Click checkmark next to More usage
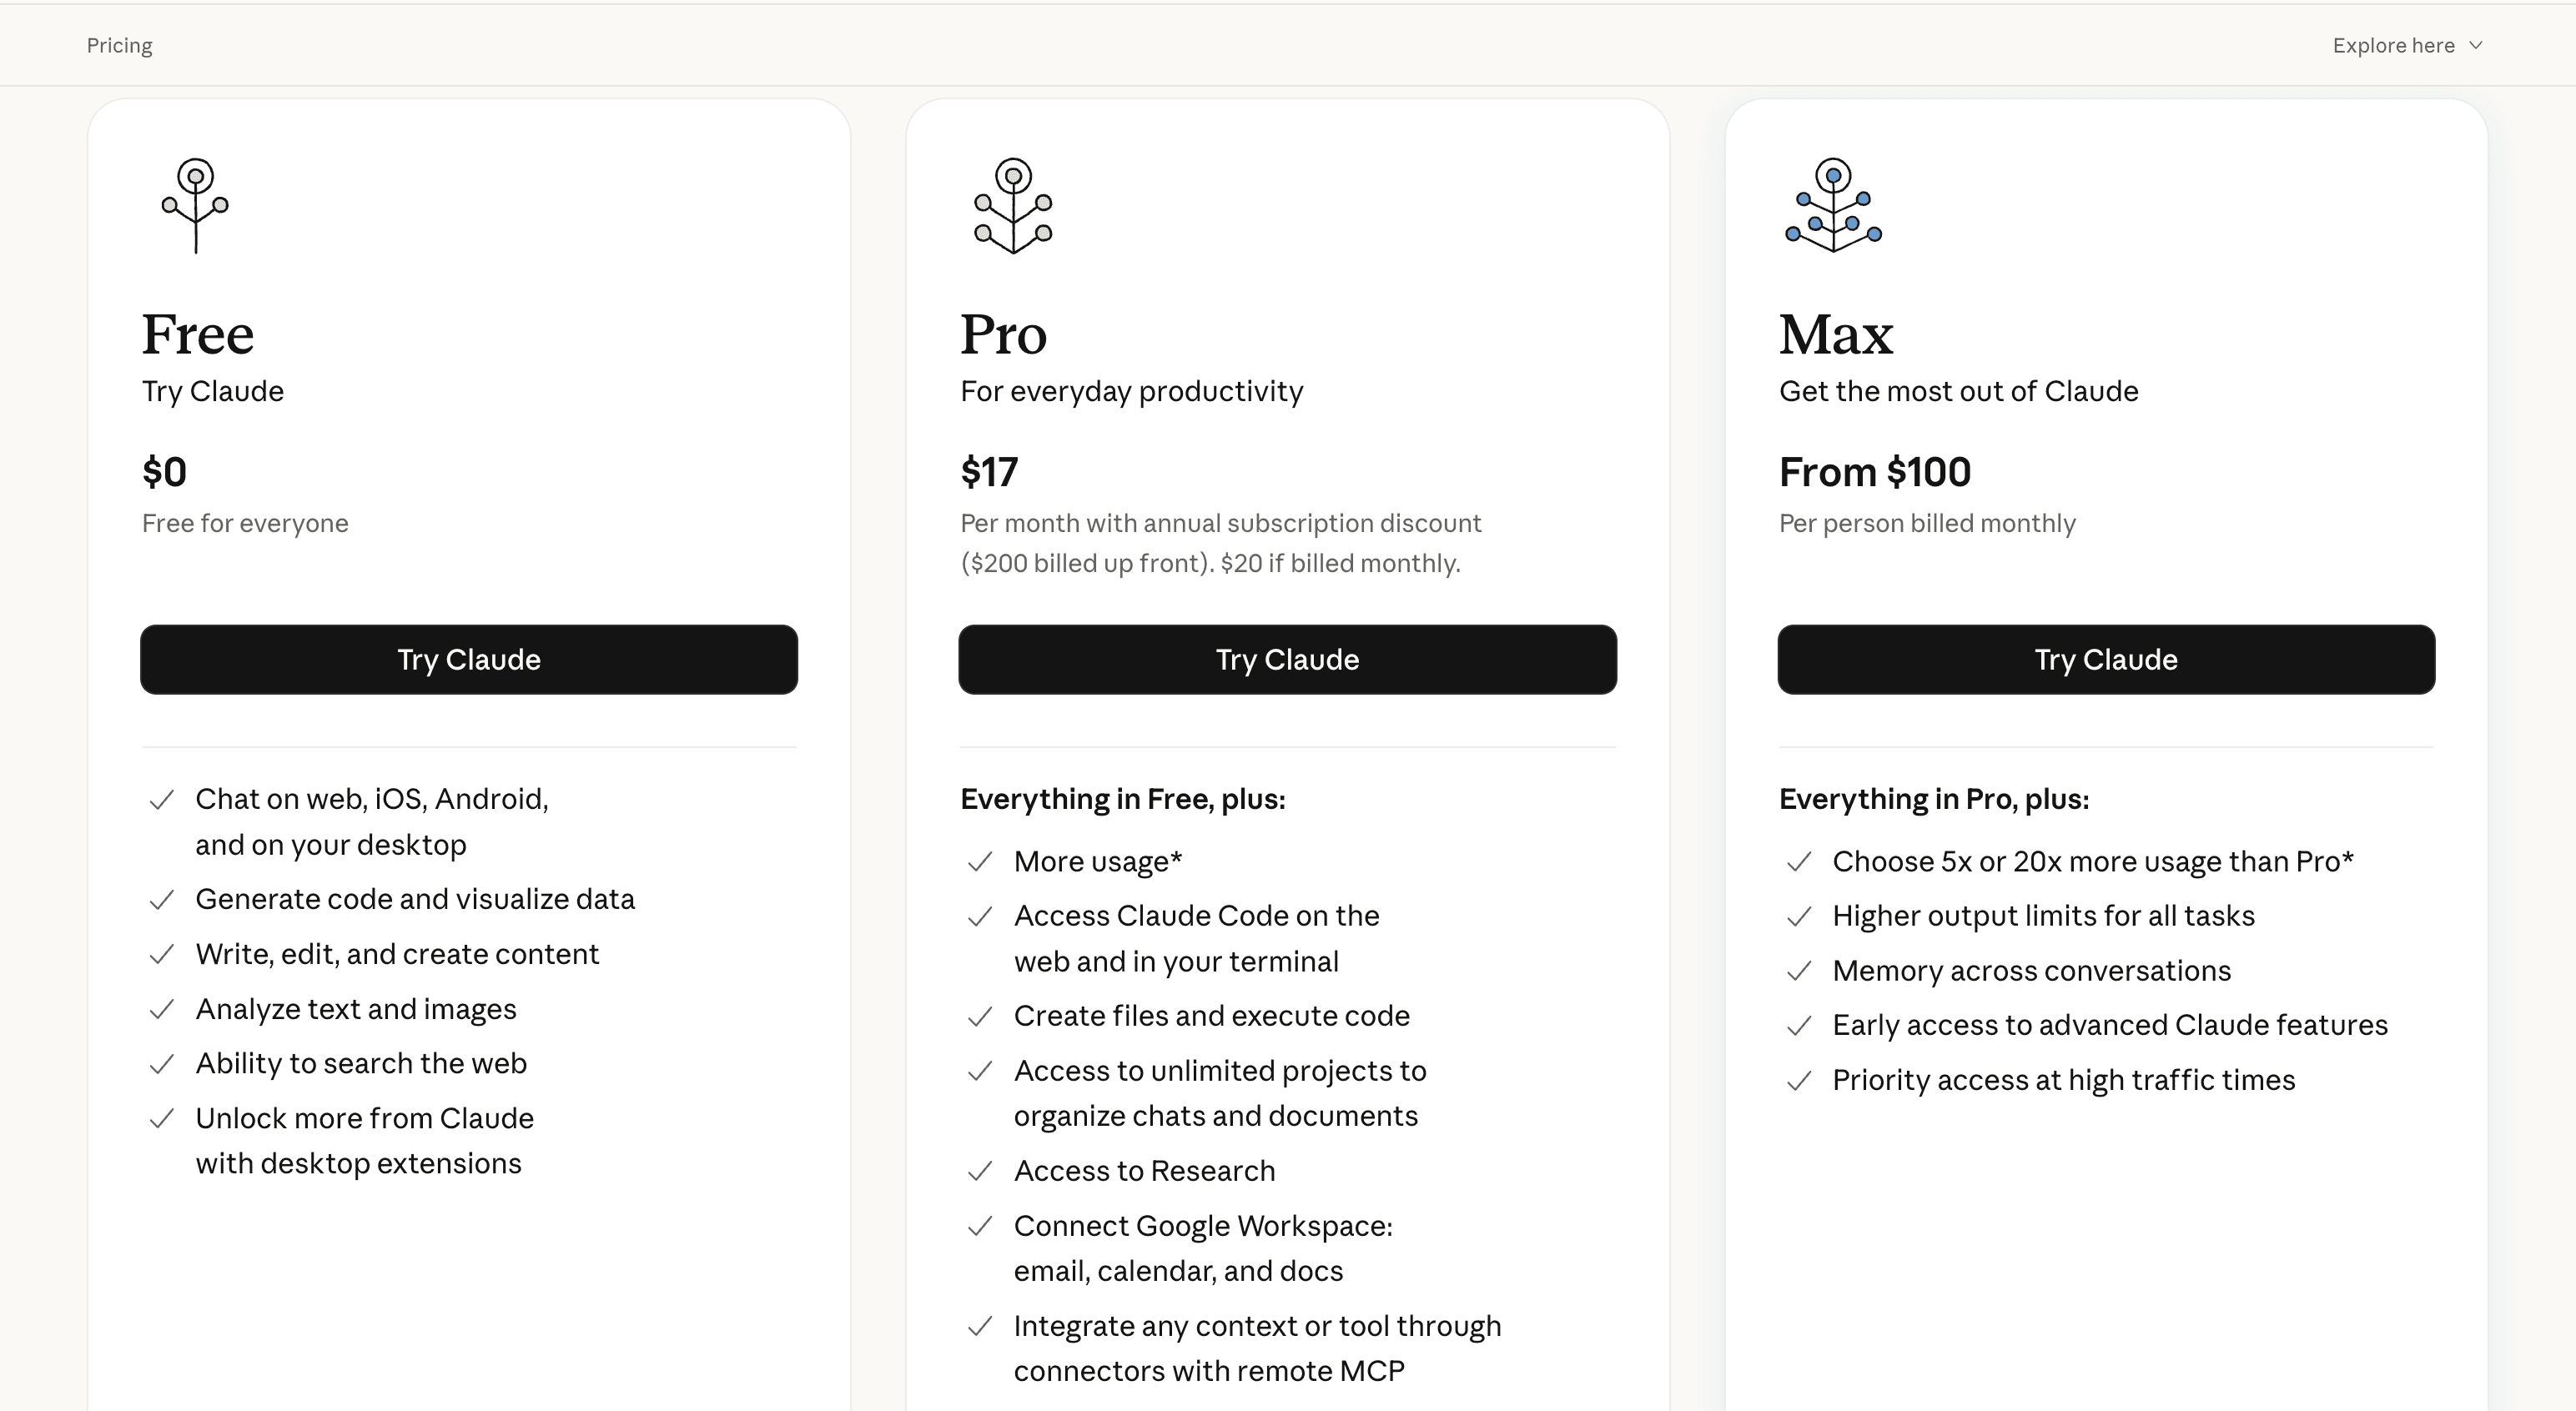 980,862
